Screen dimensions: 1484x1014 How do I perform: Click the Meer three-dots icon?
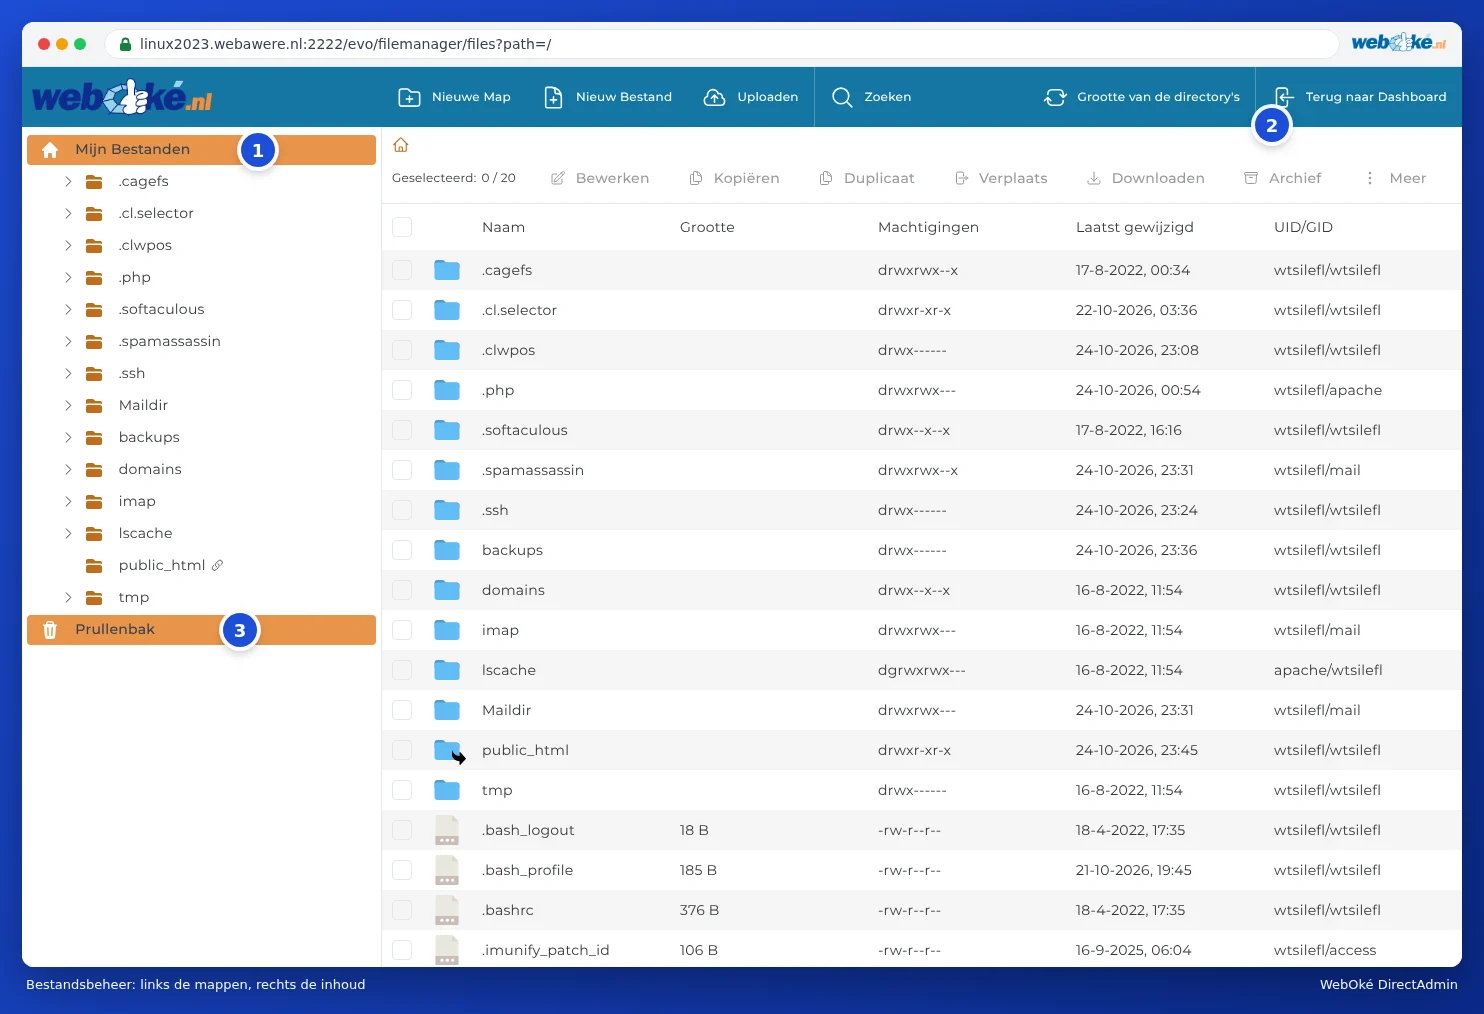tap(1370, 178)
